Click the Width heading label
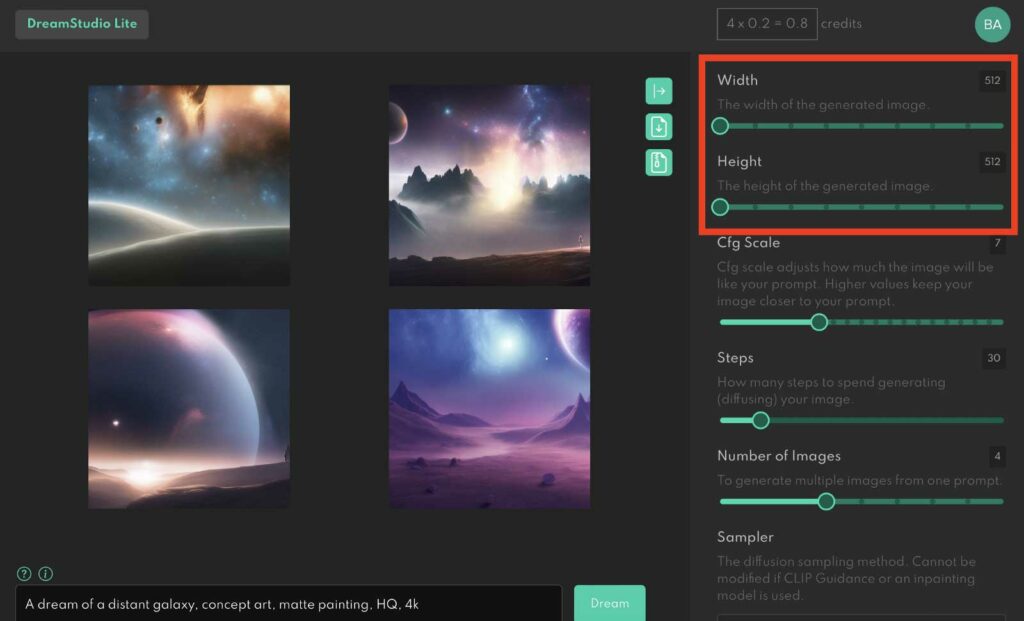The height and width of the screenshot is (621, 1024). 737,80
